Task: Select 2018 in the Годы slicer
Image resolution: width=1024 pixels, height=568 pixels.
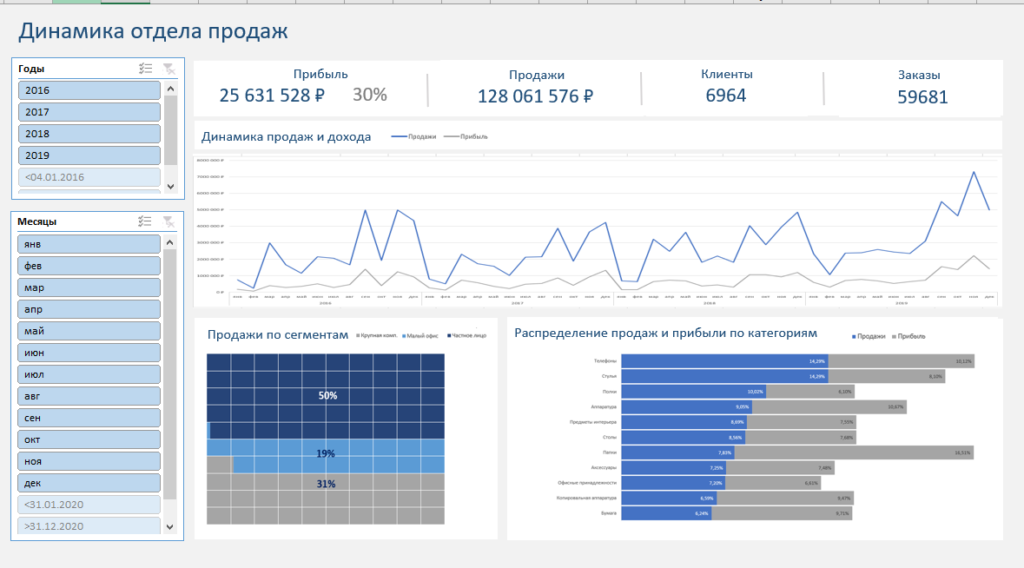Action: point(89,134)
